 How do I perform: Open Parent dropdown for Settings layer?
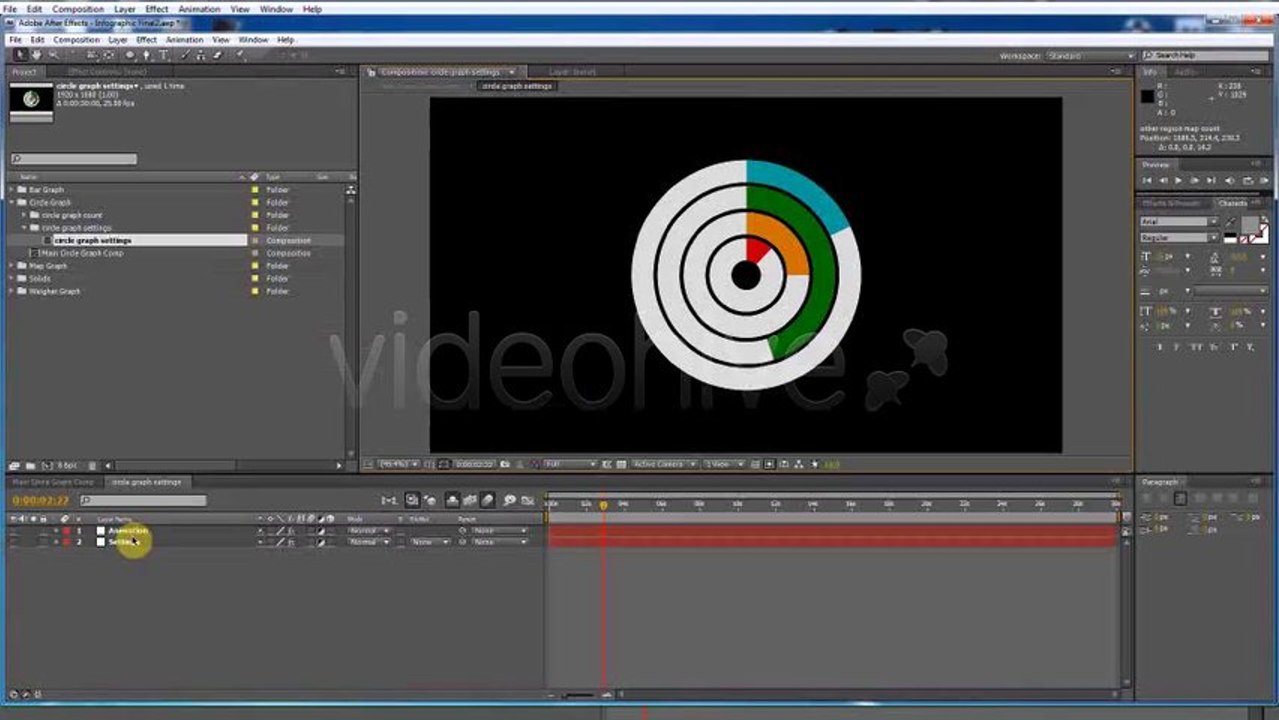click(500, 542)
